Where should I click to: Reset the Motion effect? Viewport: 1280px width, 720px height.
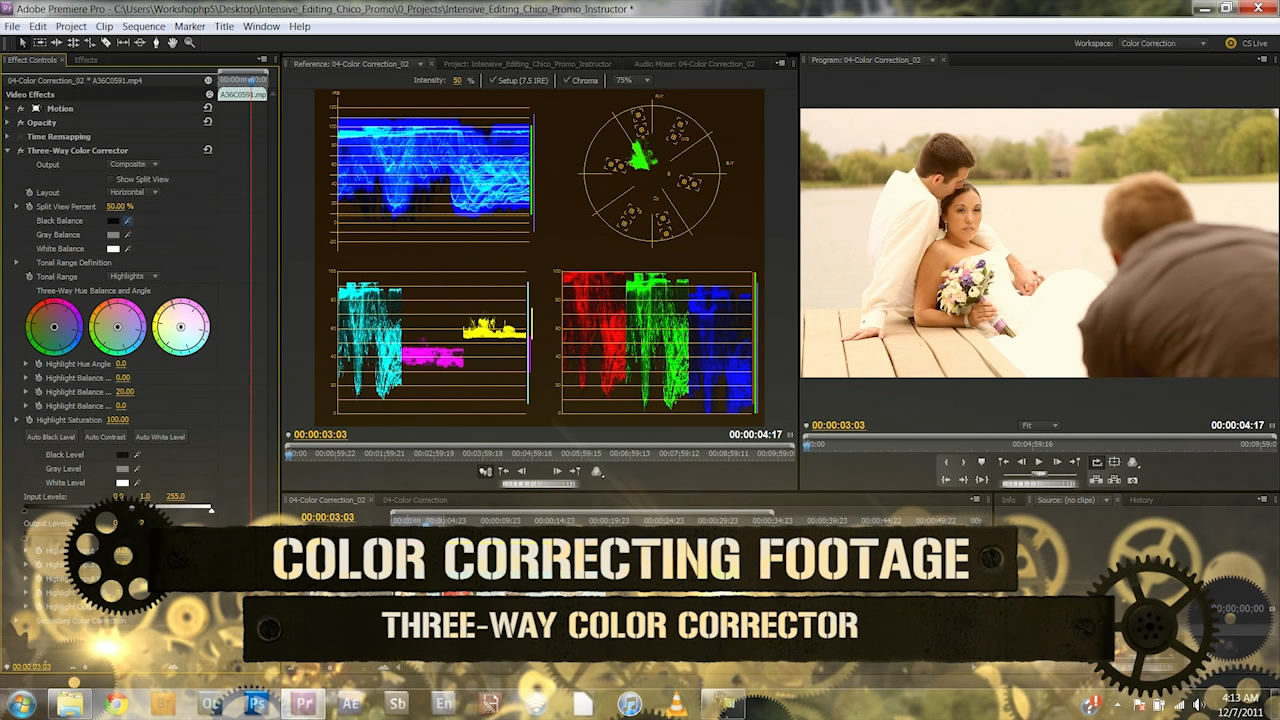[207, 108]
